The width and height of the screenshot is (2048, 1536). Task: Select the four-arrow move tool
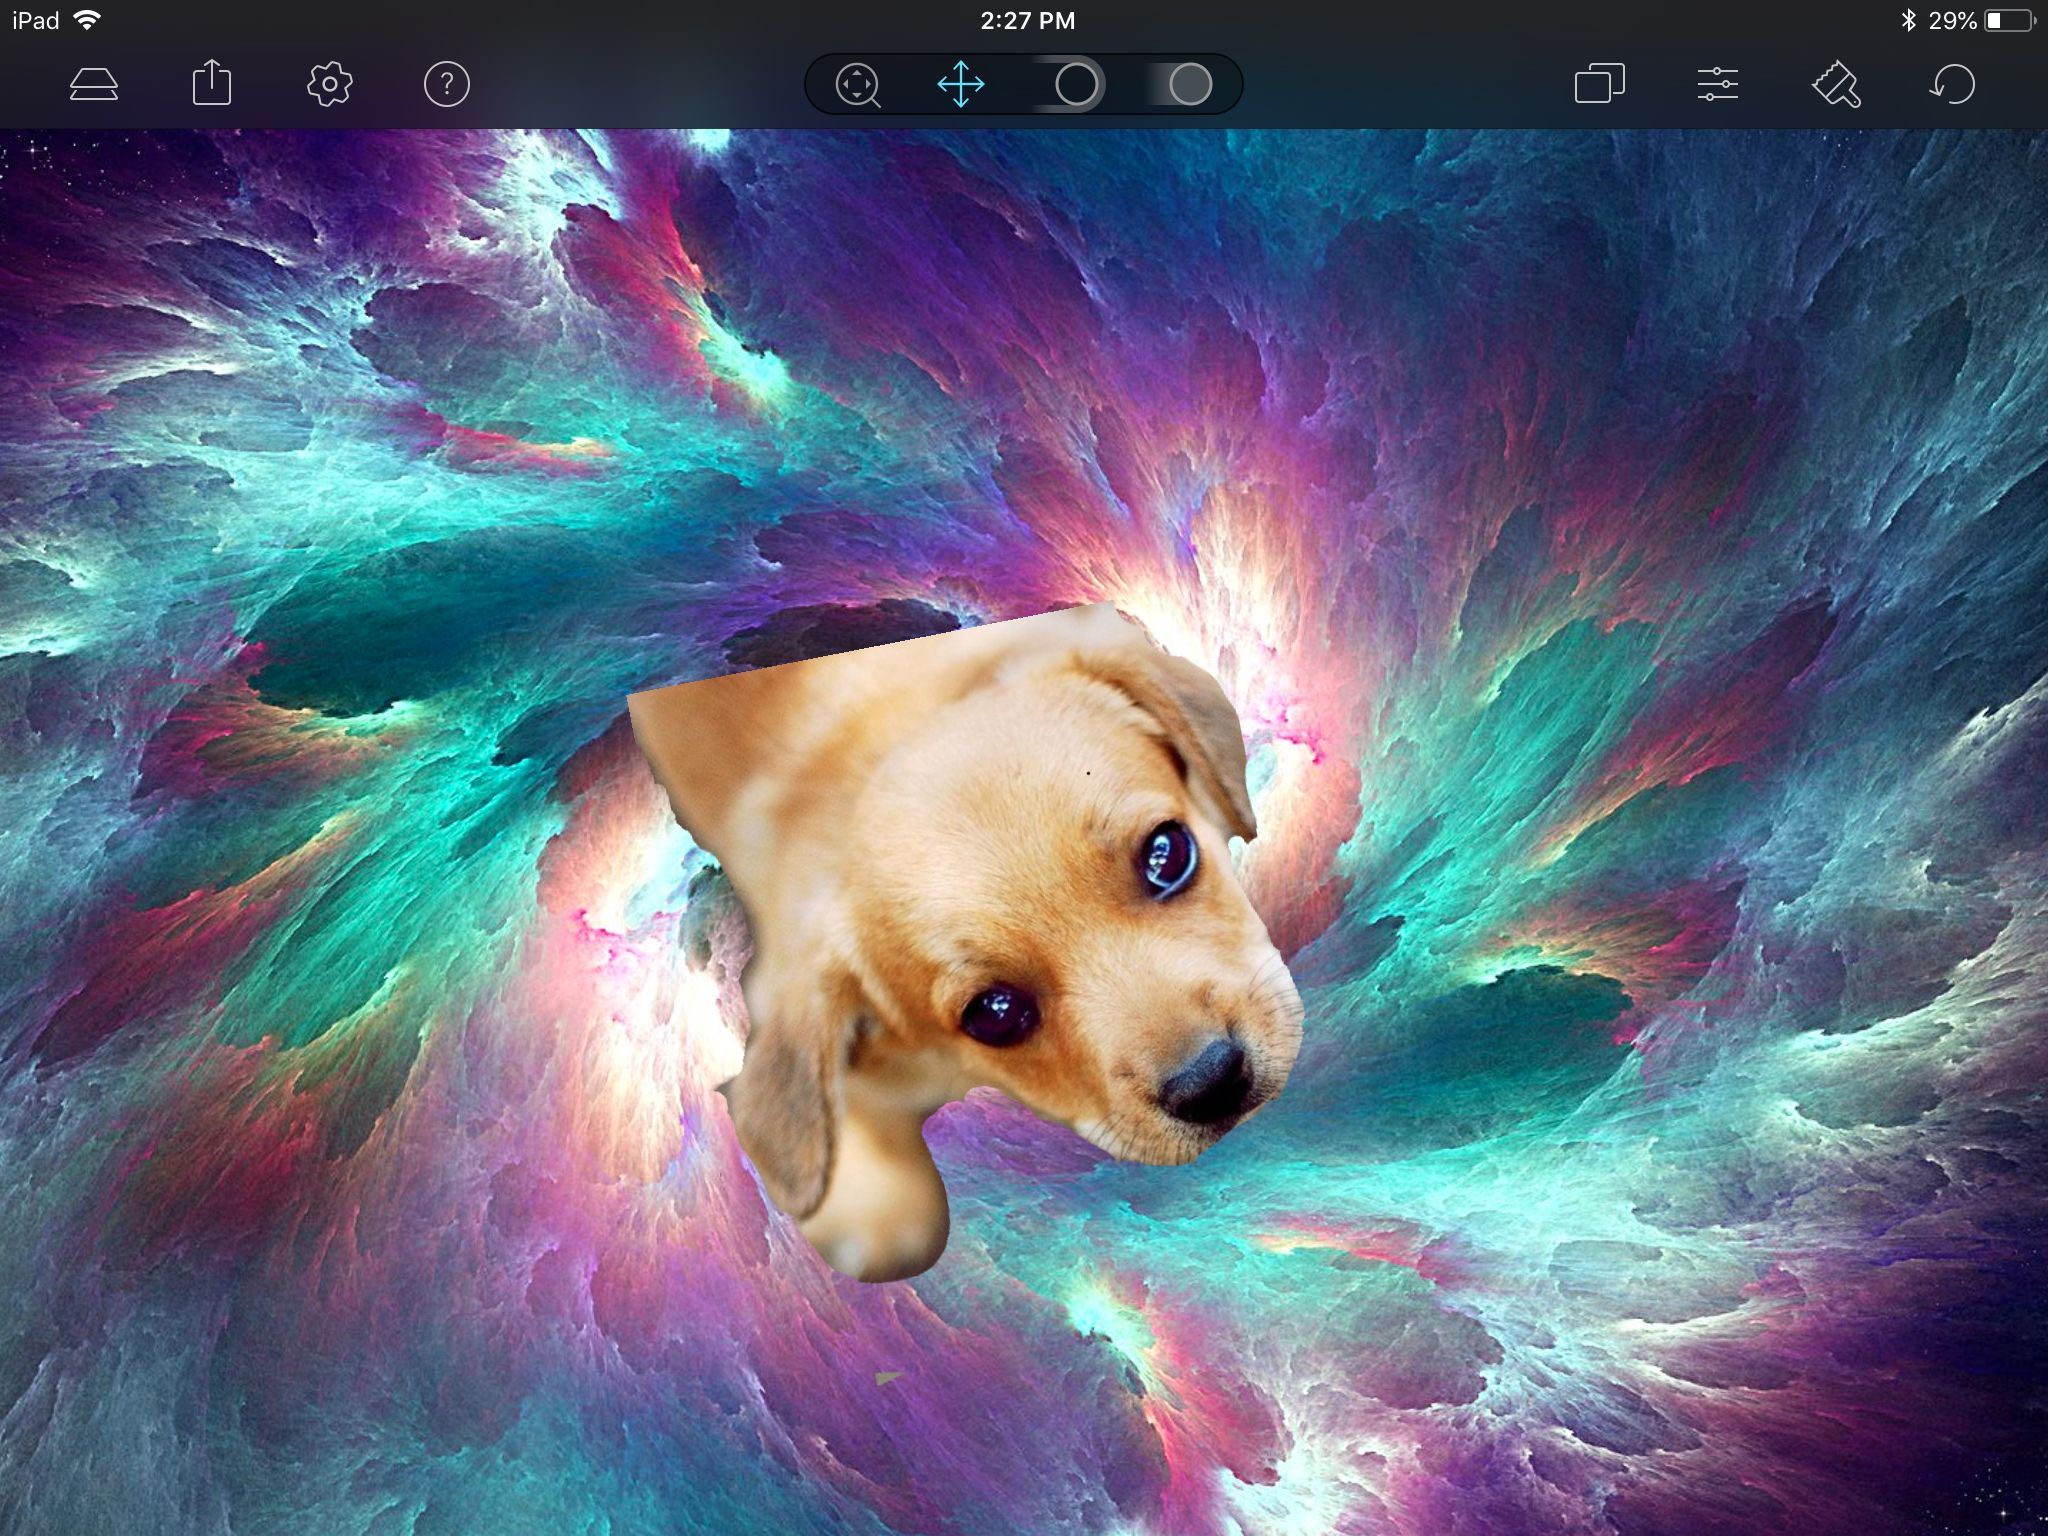point(961,84)
